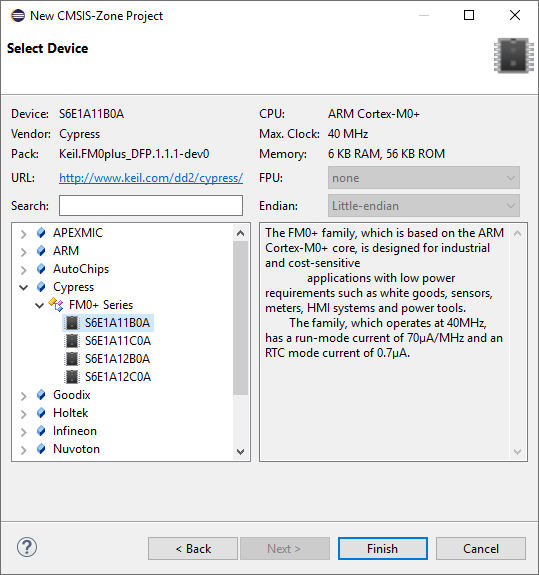Click the pack name Keil.FM0plus_DFP.1.1.1-dev0

[134, 154]
